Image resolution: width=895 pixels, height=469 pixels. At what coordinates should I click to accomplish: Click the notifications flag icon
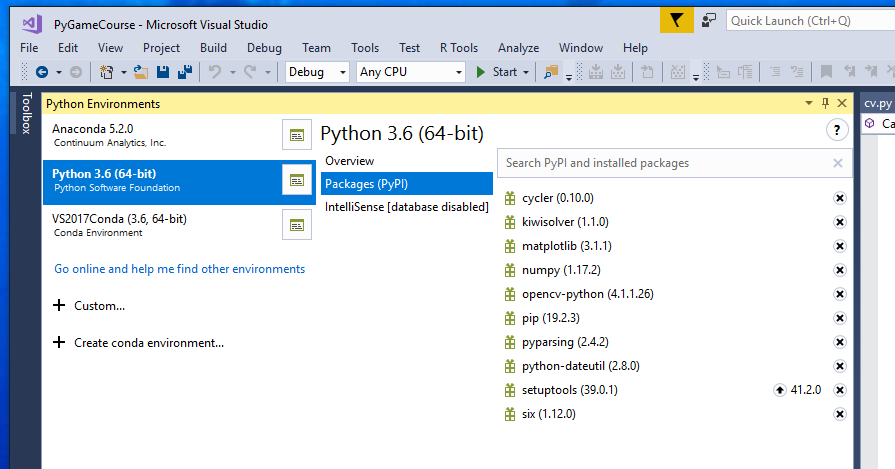(676, 21)
